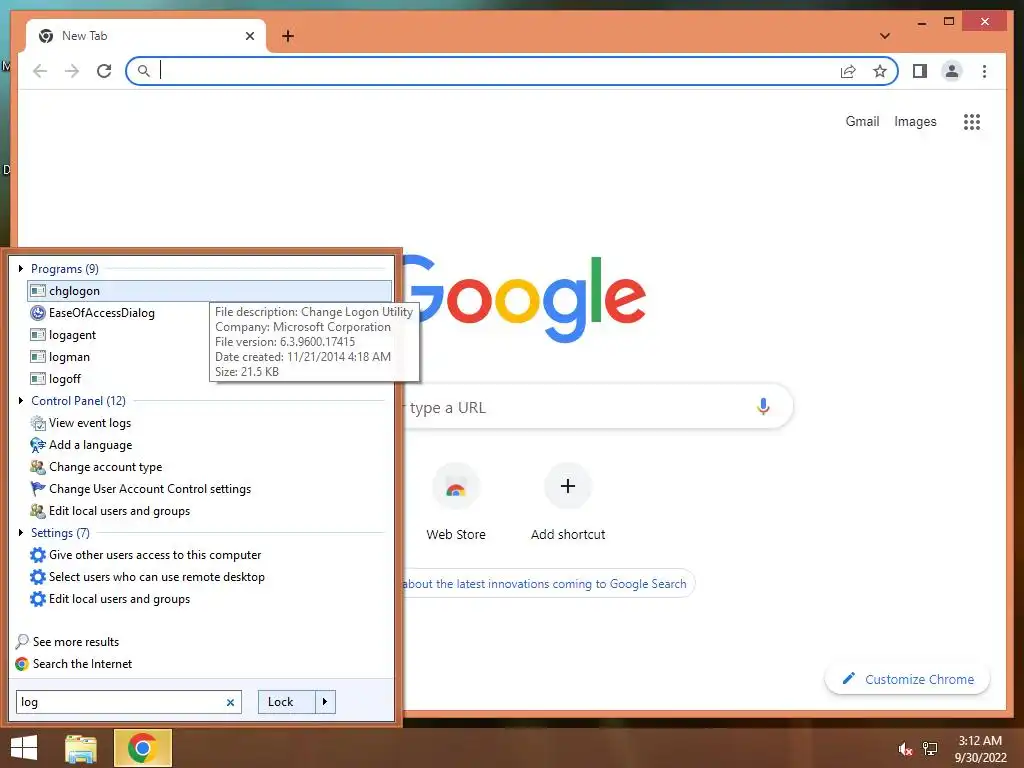Share this page icon in address bar
The height and width of the screenshot is (768, 1024).
click(848, 71)
